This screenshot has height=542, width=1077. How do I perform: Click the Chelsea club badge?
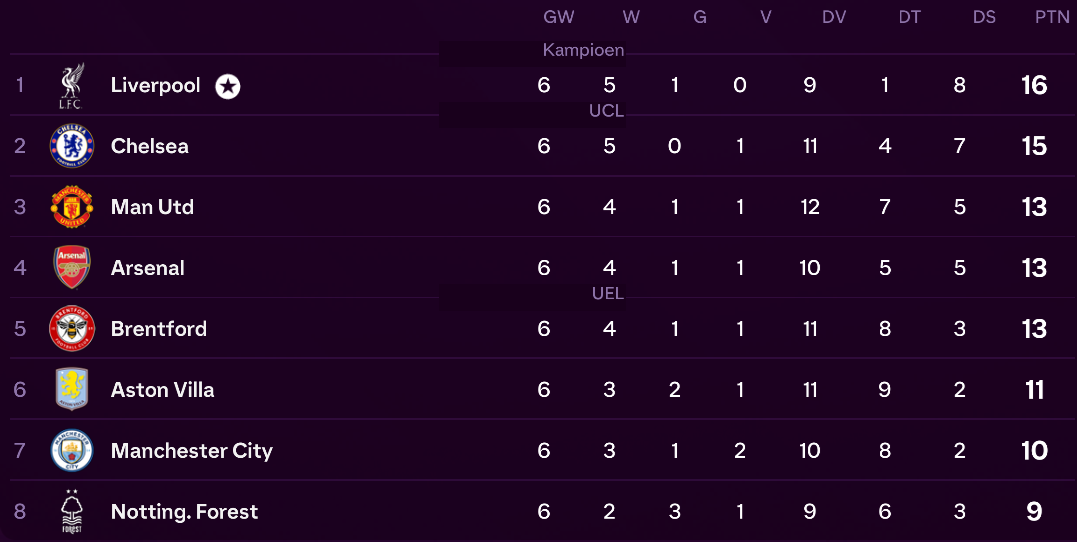(71, 146)
